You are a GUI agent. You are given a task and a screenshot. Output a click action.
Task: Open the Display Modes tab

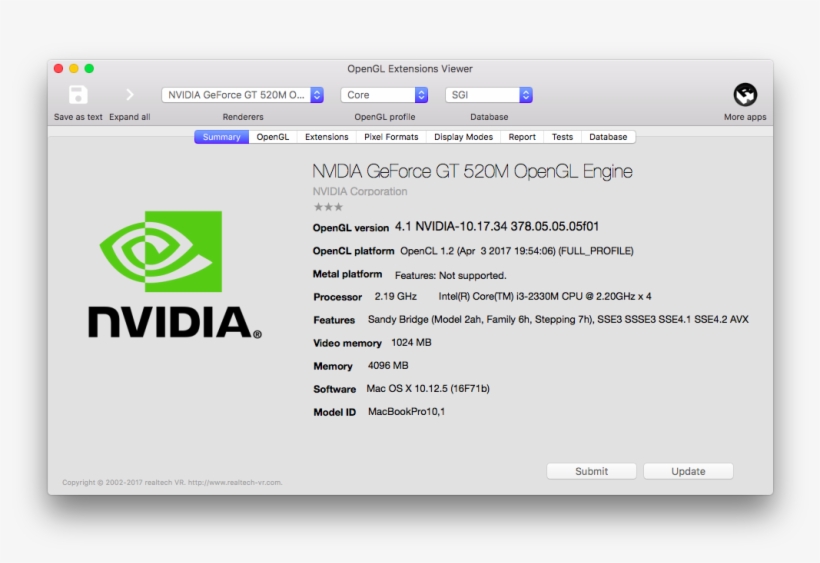coord(463,137)
